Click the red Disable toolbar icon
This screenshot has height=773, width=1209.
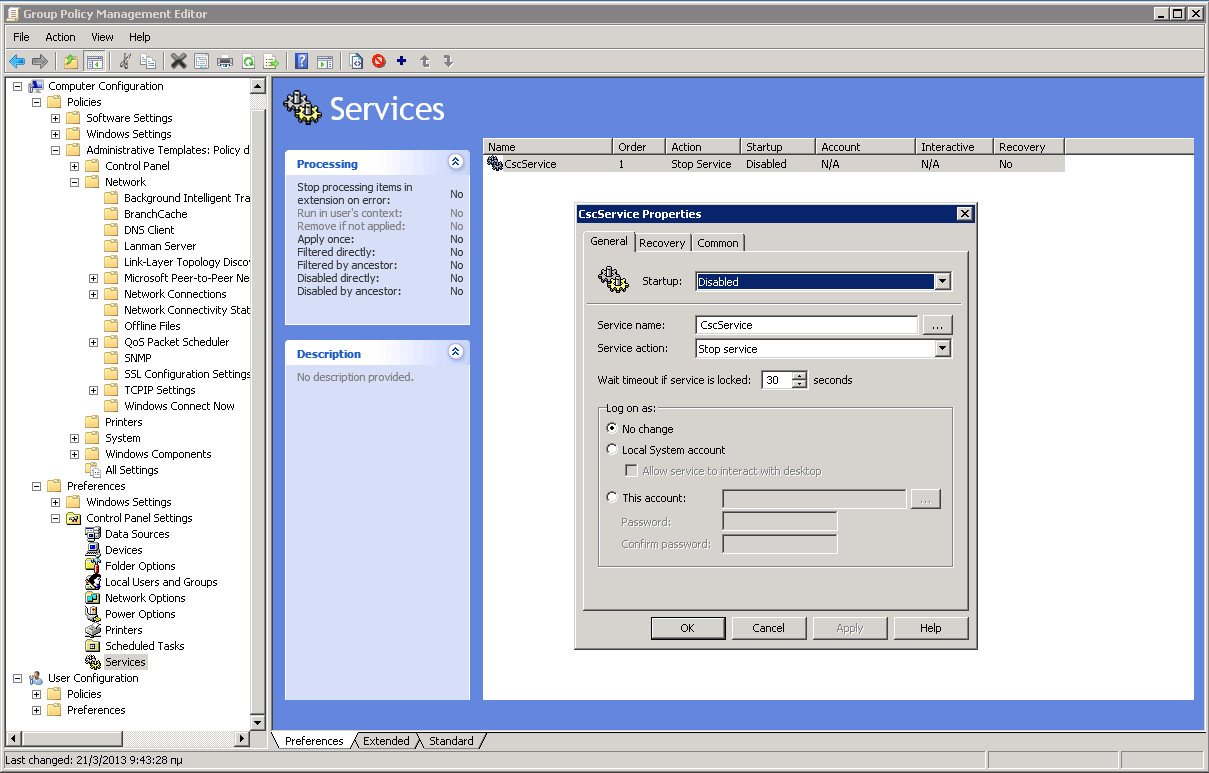tap(379, 61)
